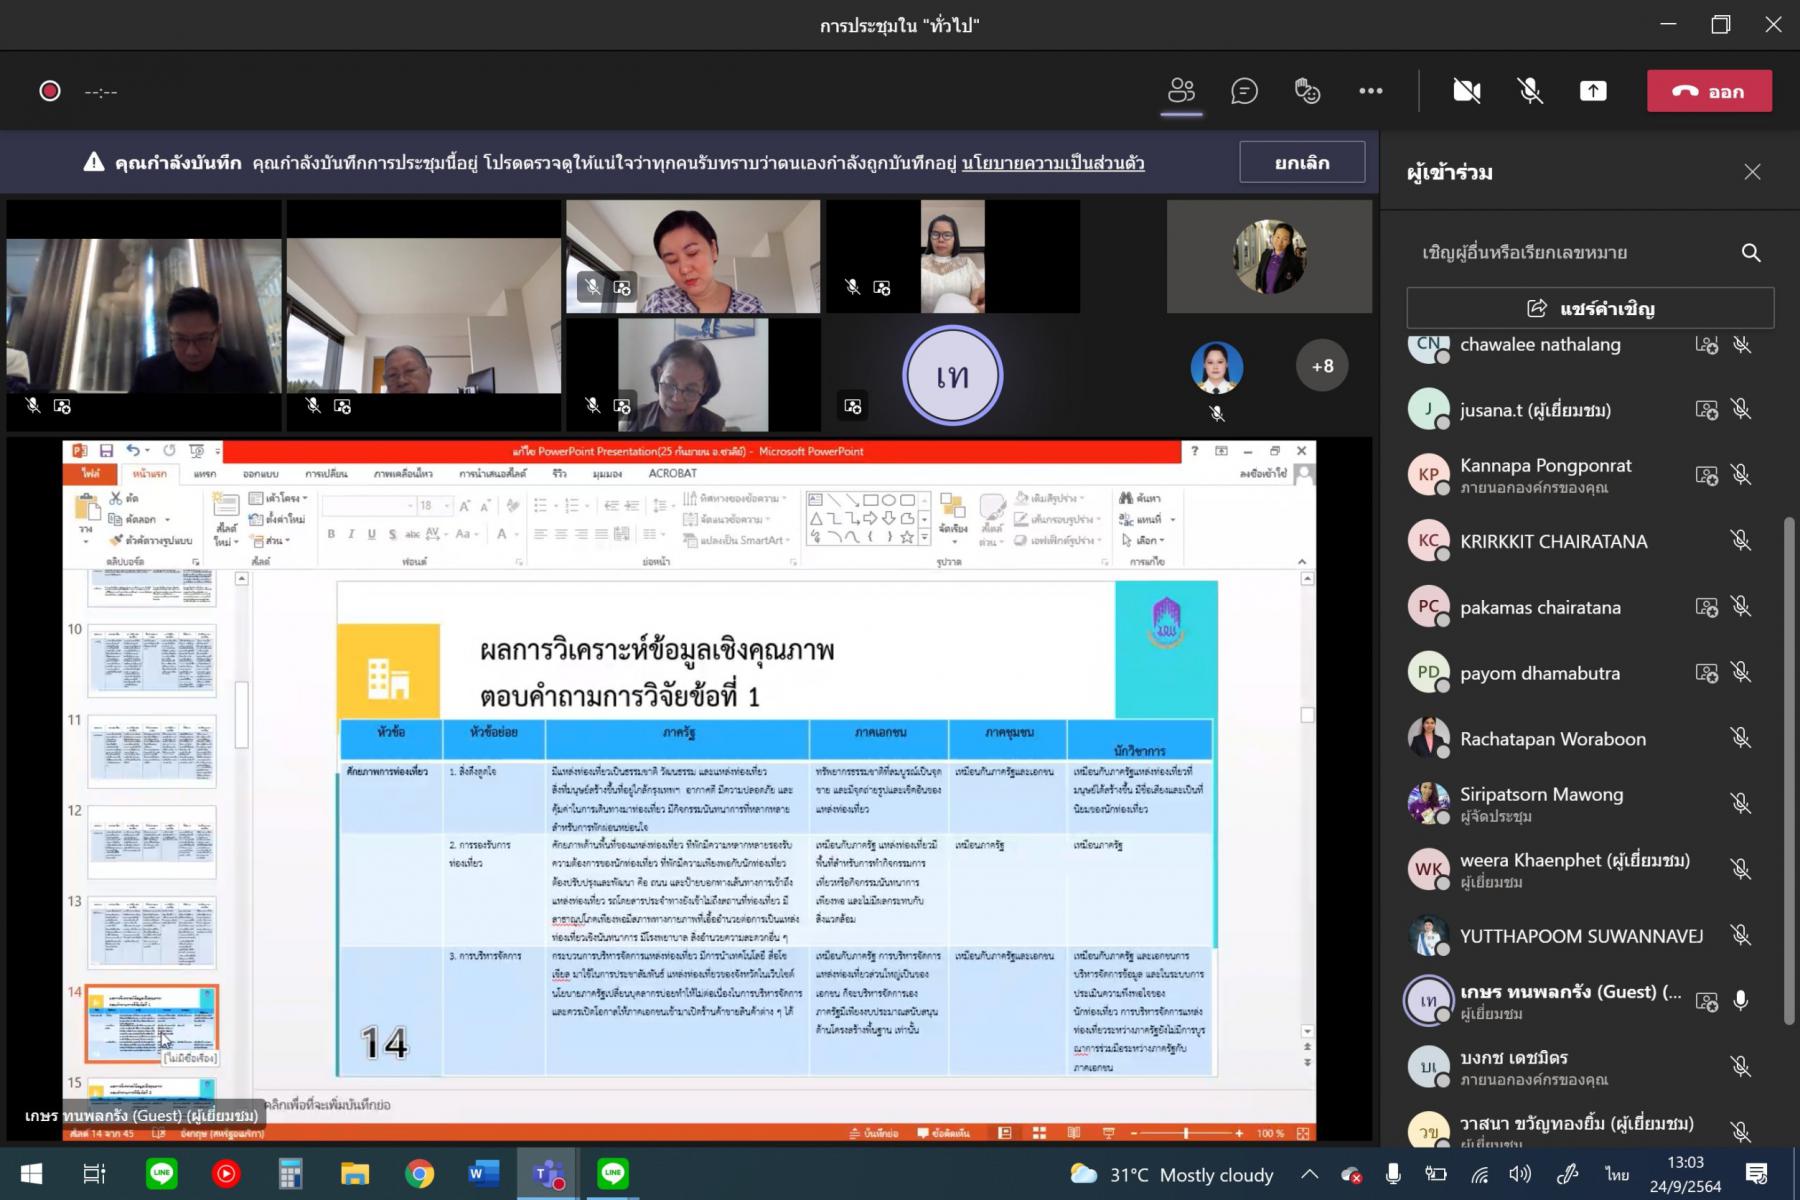Image resolution: width=1800 pixels, height=1200 pixels.
Task: Open the red media player taskbar icon
Action: (226, 1174)
